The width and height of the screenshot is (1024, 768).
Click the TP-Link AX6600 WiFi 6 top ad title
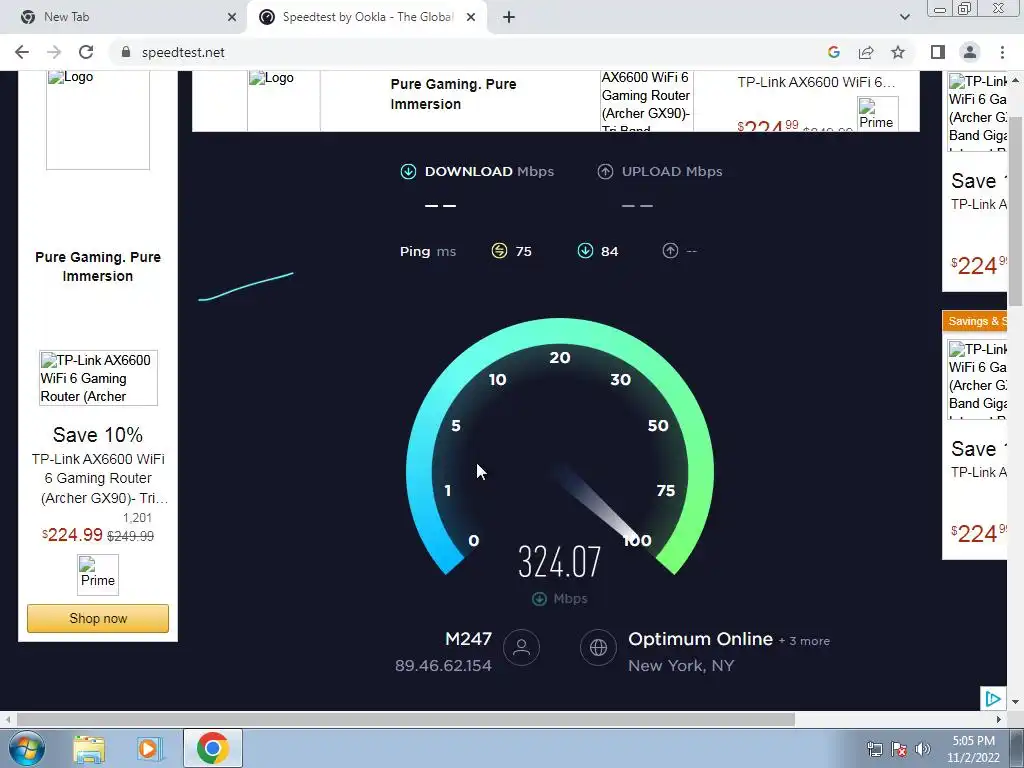pyautogui.click(x=816, y=82)
